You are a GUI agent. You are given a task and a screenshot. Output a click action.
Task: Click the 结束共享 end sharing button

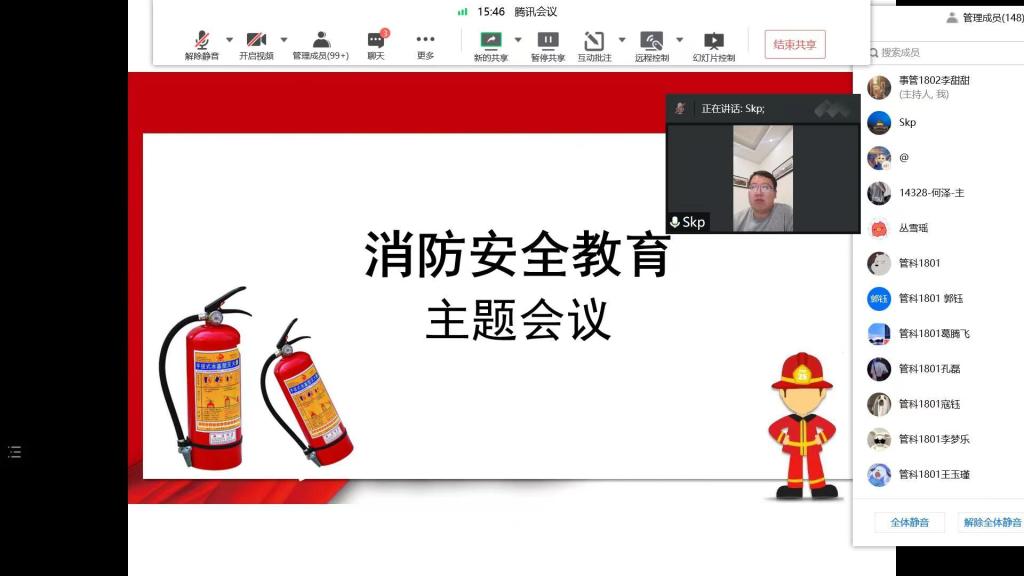tap(795, 45)
